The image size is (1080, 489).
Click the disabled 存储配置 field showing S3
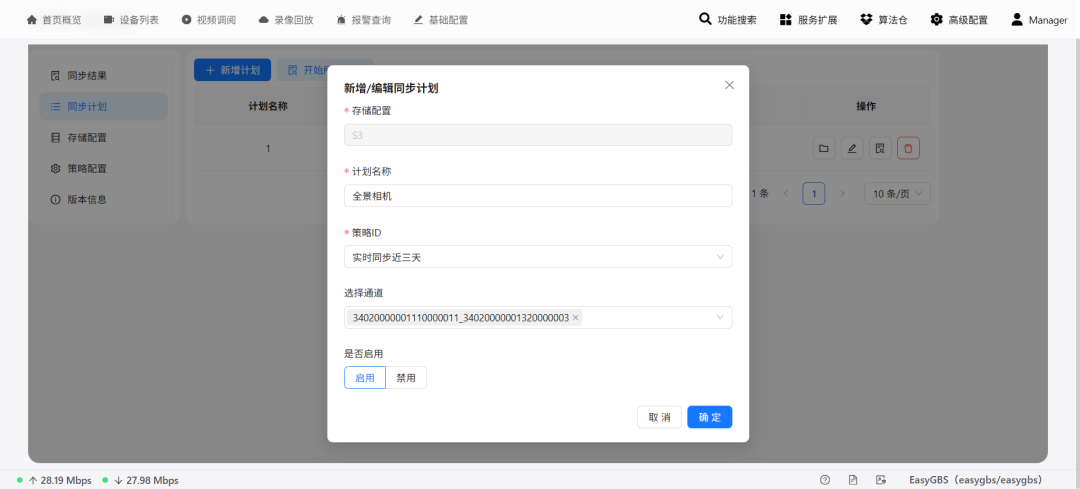538,135
